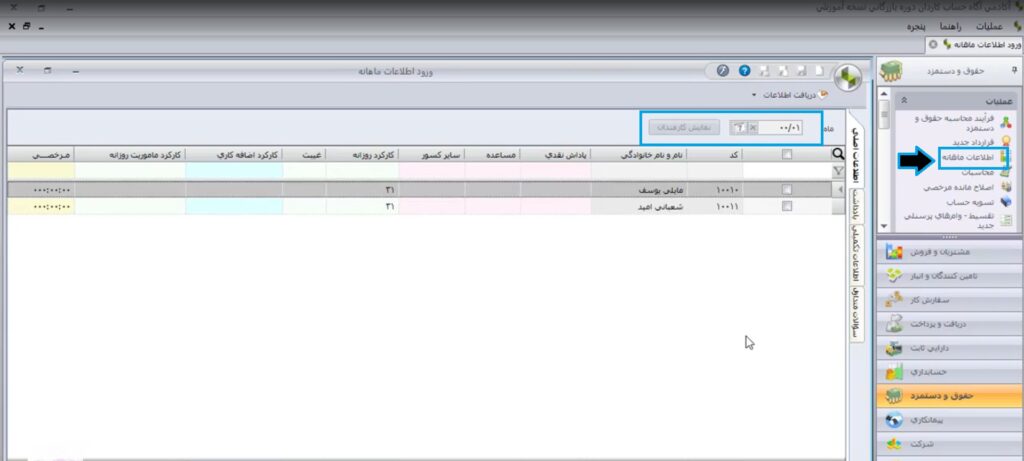The image size is (1024, 461).
Task: Sort by سایر کسور column header
Action: click(431, 154)
